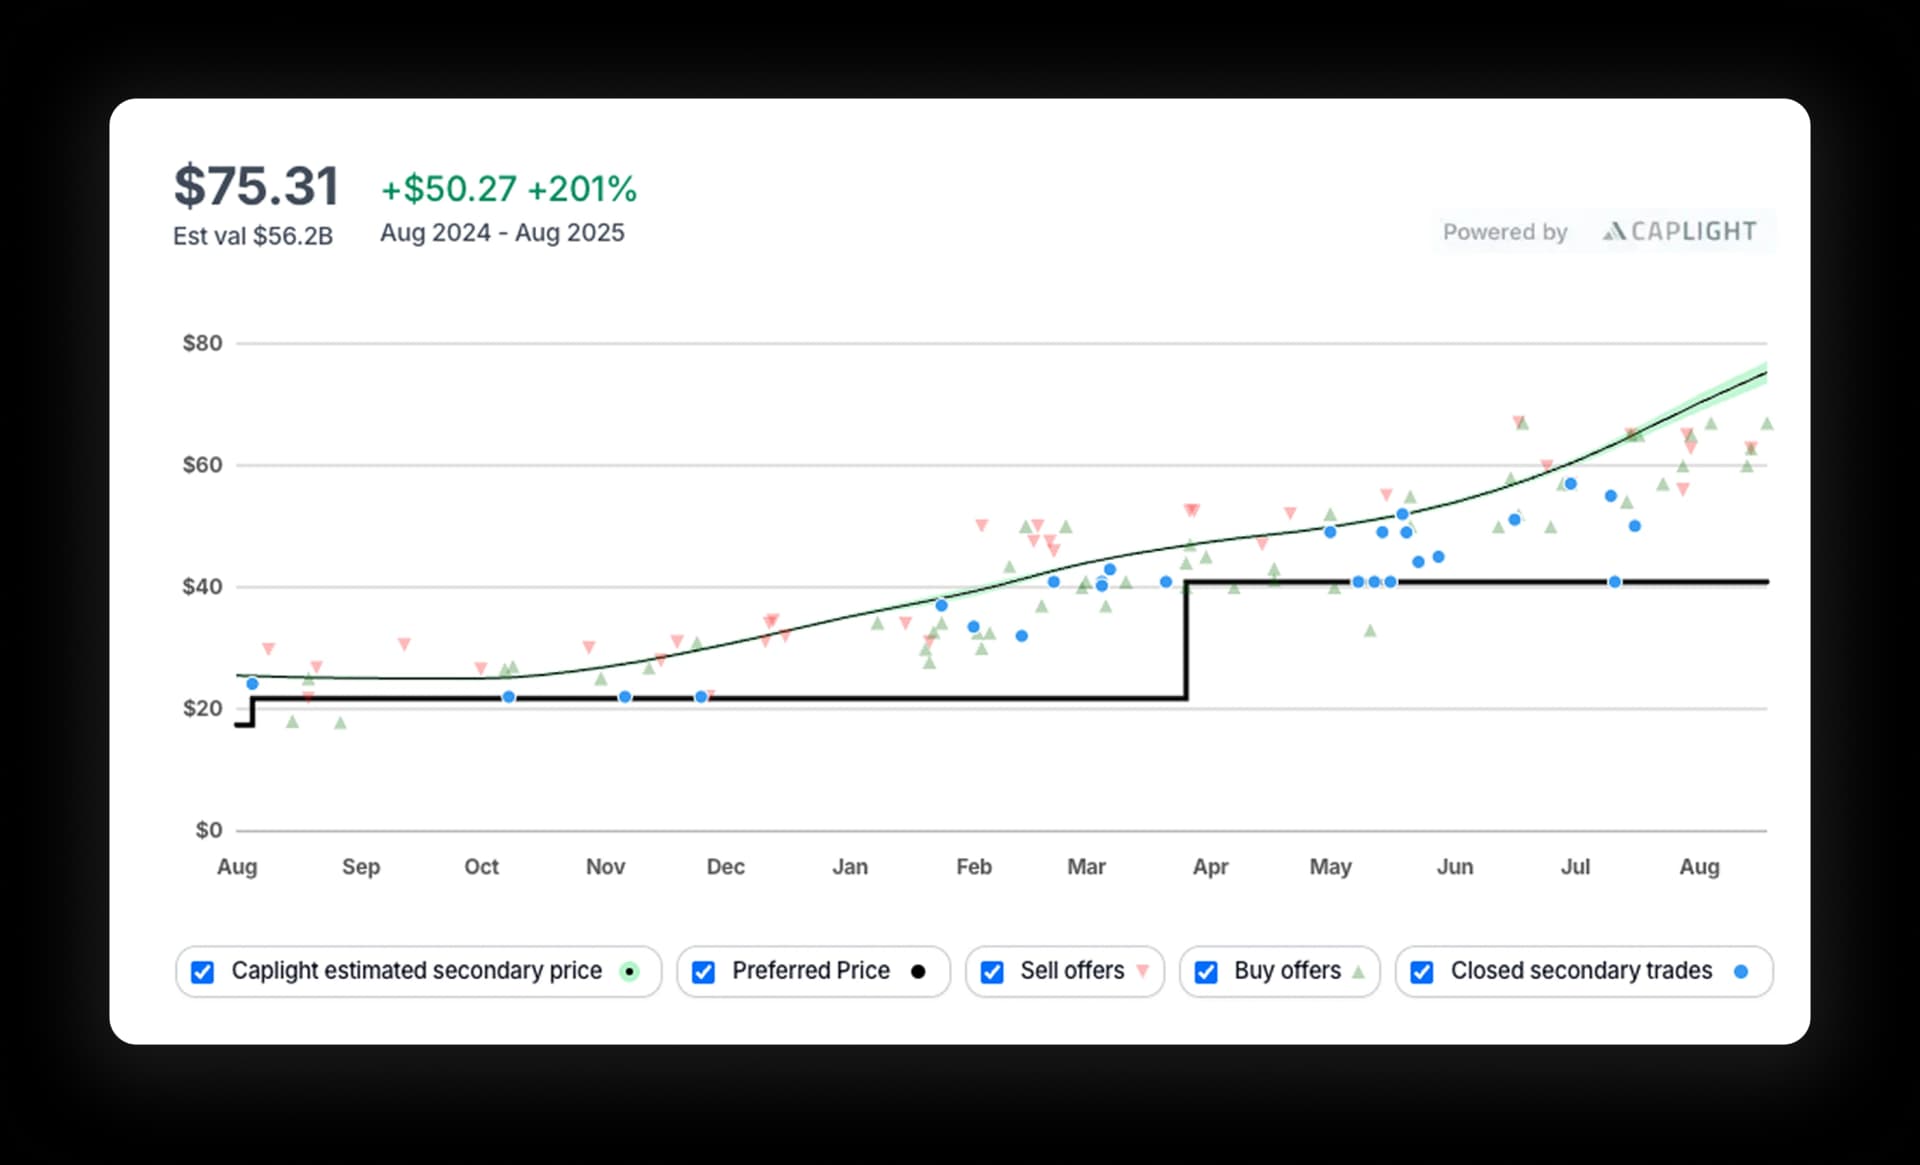Screen dimensions: 1920x1165
Task: Uncheck Closed secondary trades checkbox
Action: (1421, 972)
